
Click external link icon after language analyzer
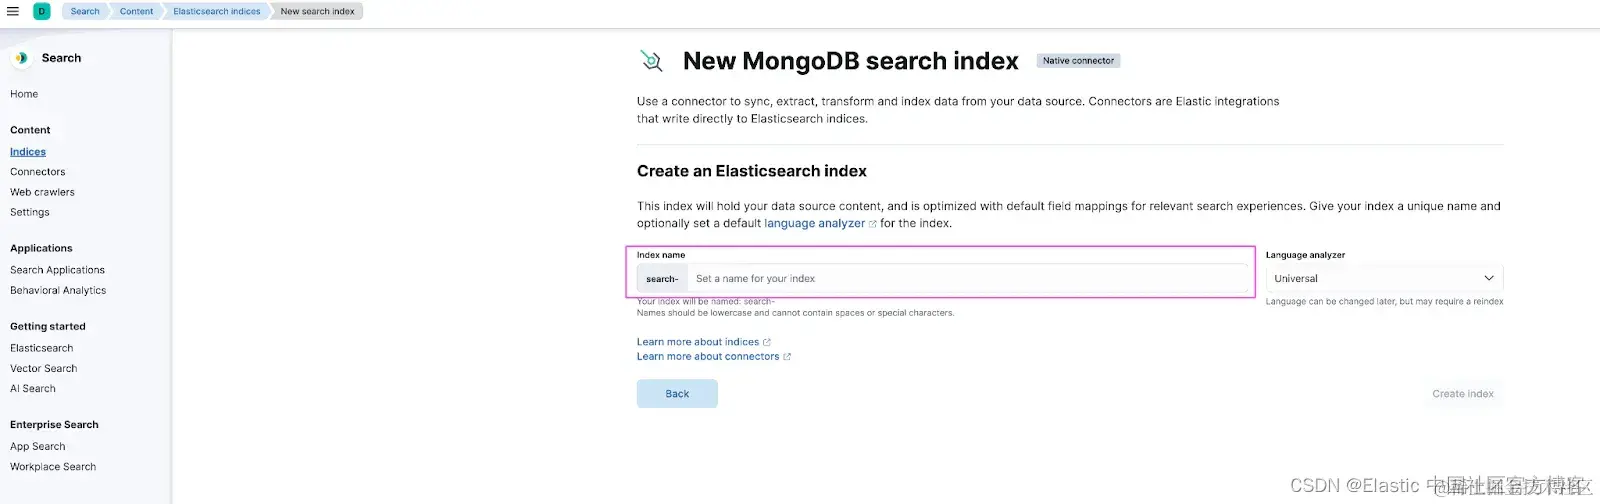click(x=873, y=224)
